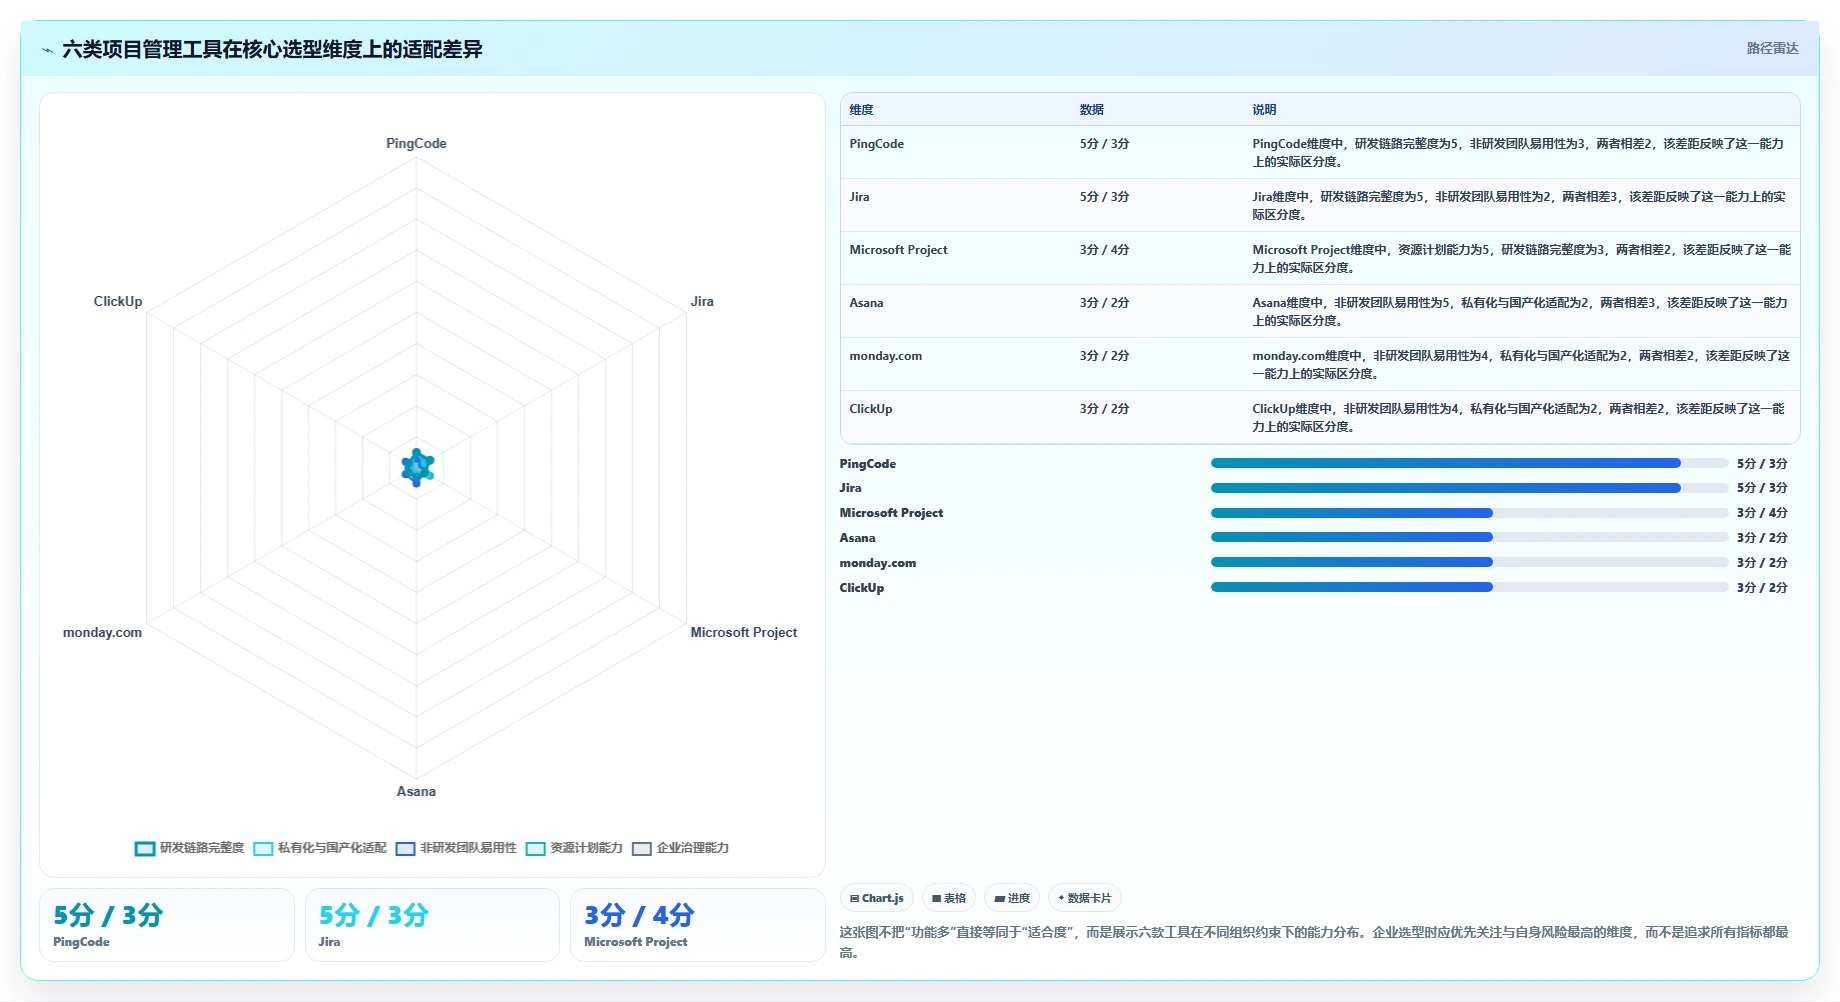This screenshot has width=1840, height=1002.
Task: Click the monday.com progress bar
Action: (1469, 562)
